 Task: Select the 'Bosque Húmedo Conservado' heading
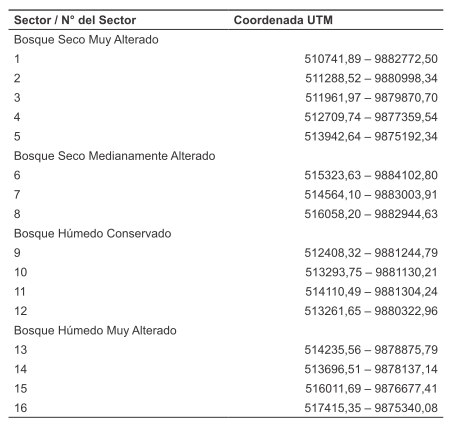pos(92,233)
